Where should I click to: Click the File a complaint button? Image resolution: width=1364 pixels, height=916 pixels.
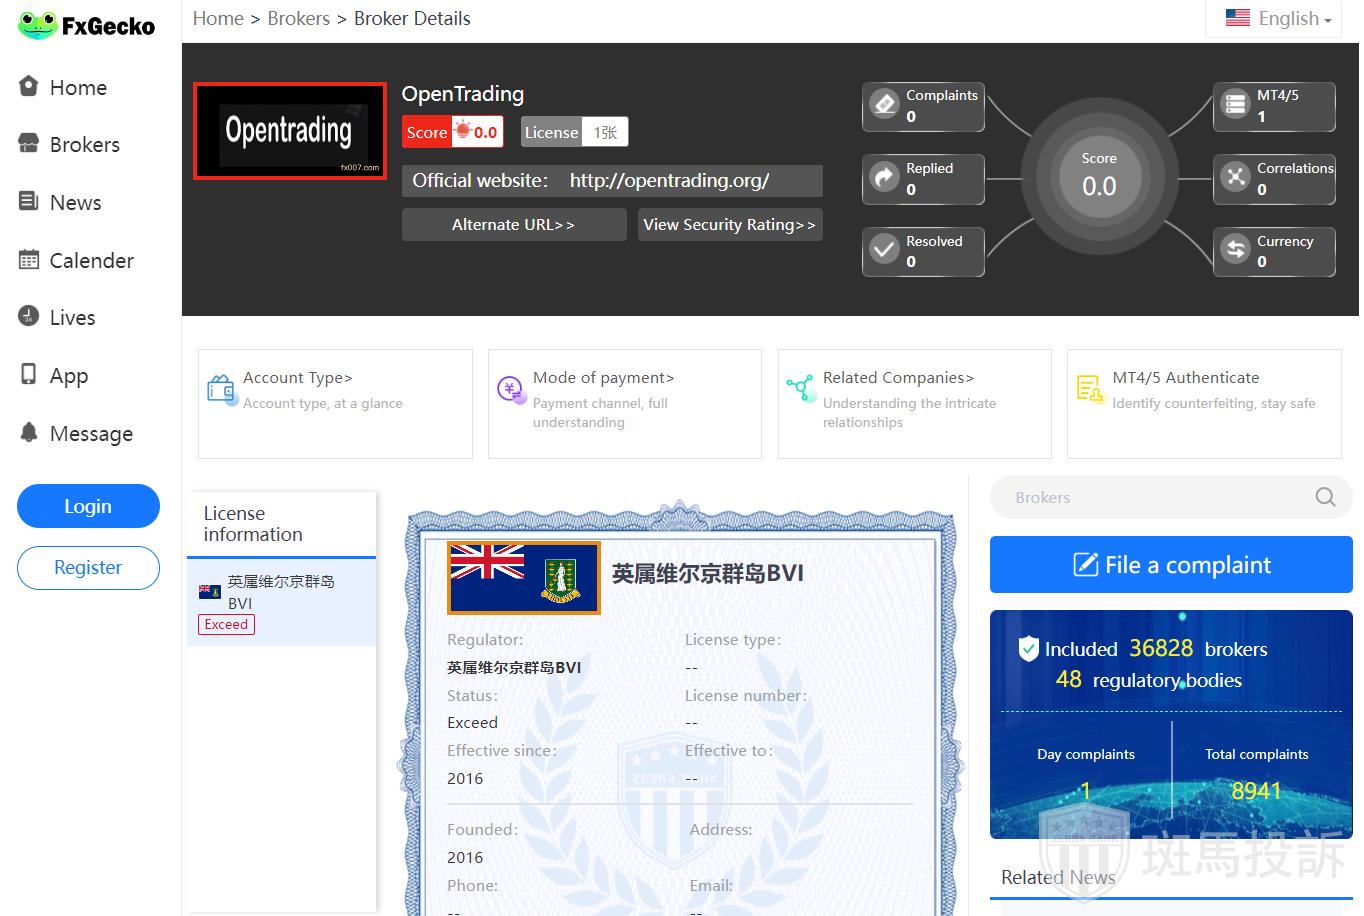1171,565
